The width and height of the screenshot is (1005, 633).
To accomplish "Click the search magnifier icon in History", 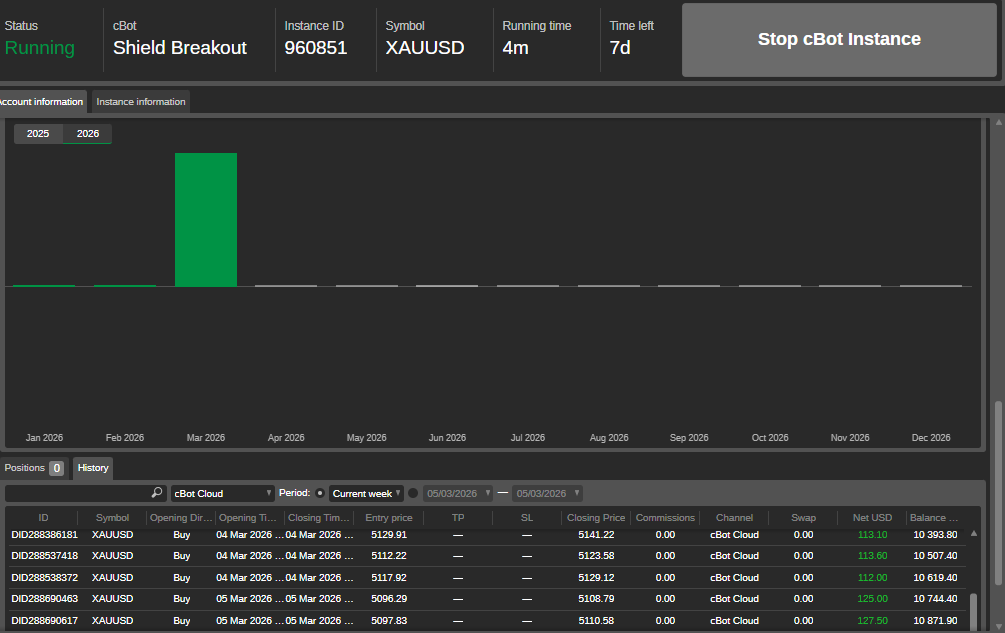I will point(156,493).
